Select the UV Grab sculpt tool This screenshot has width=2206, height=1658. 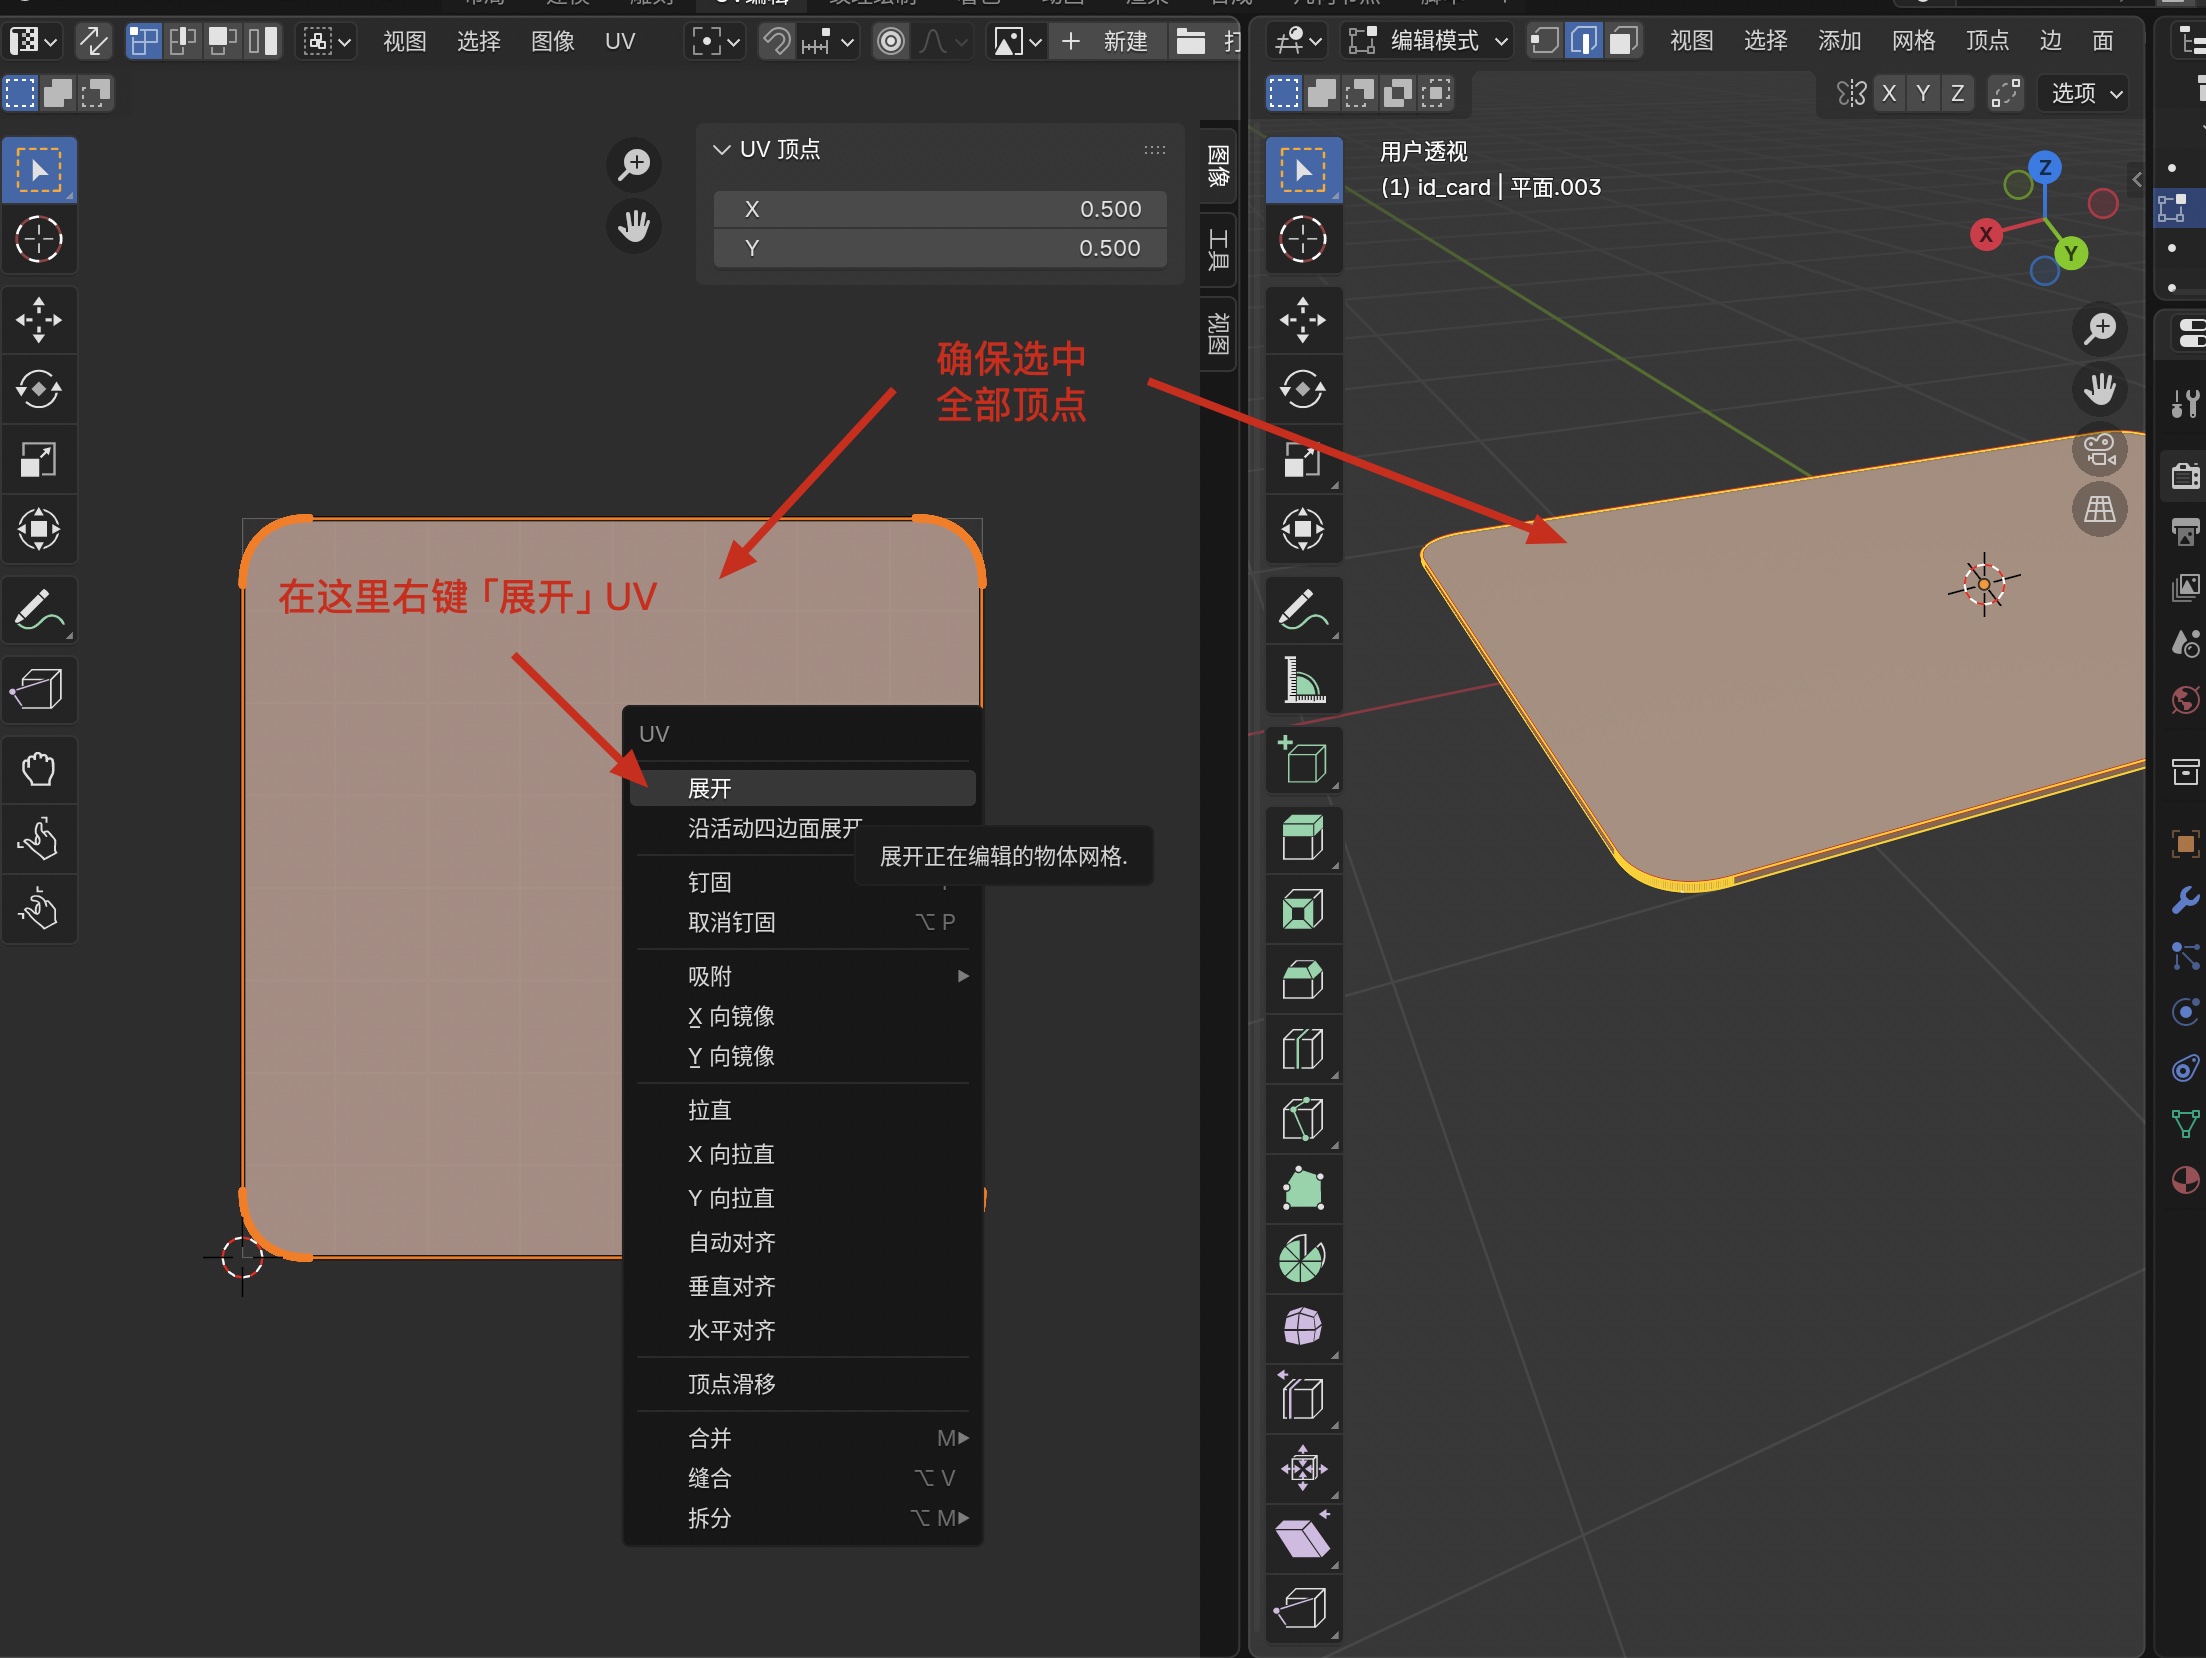38,769
